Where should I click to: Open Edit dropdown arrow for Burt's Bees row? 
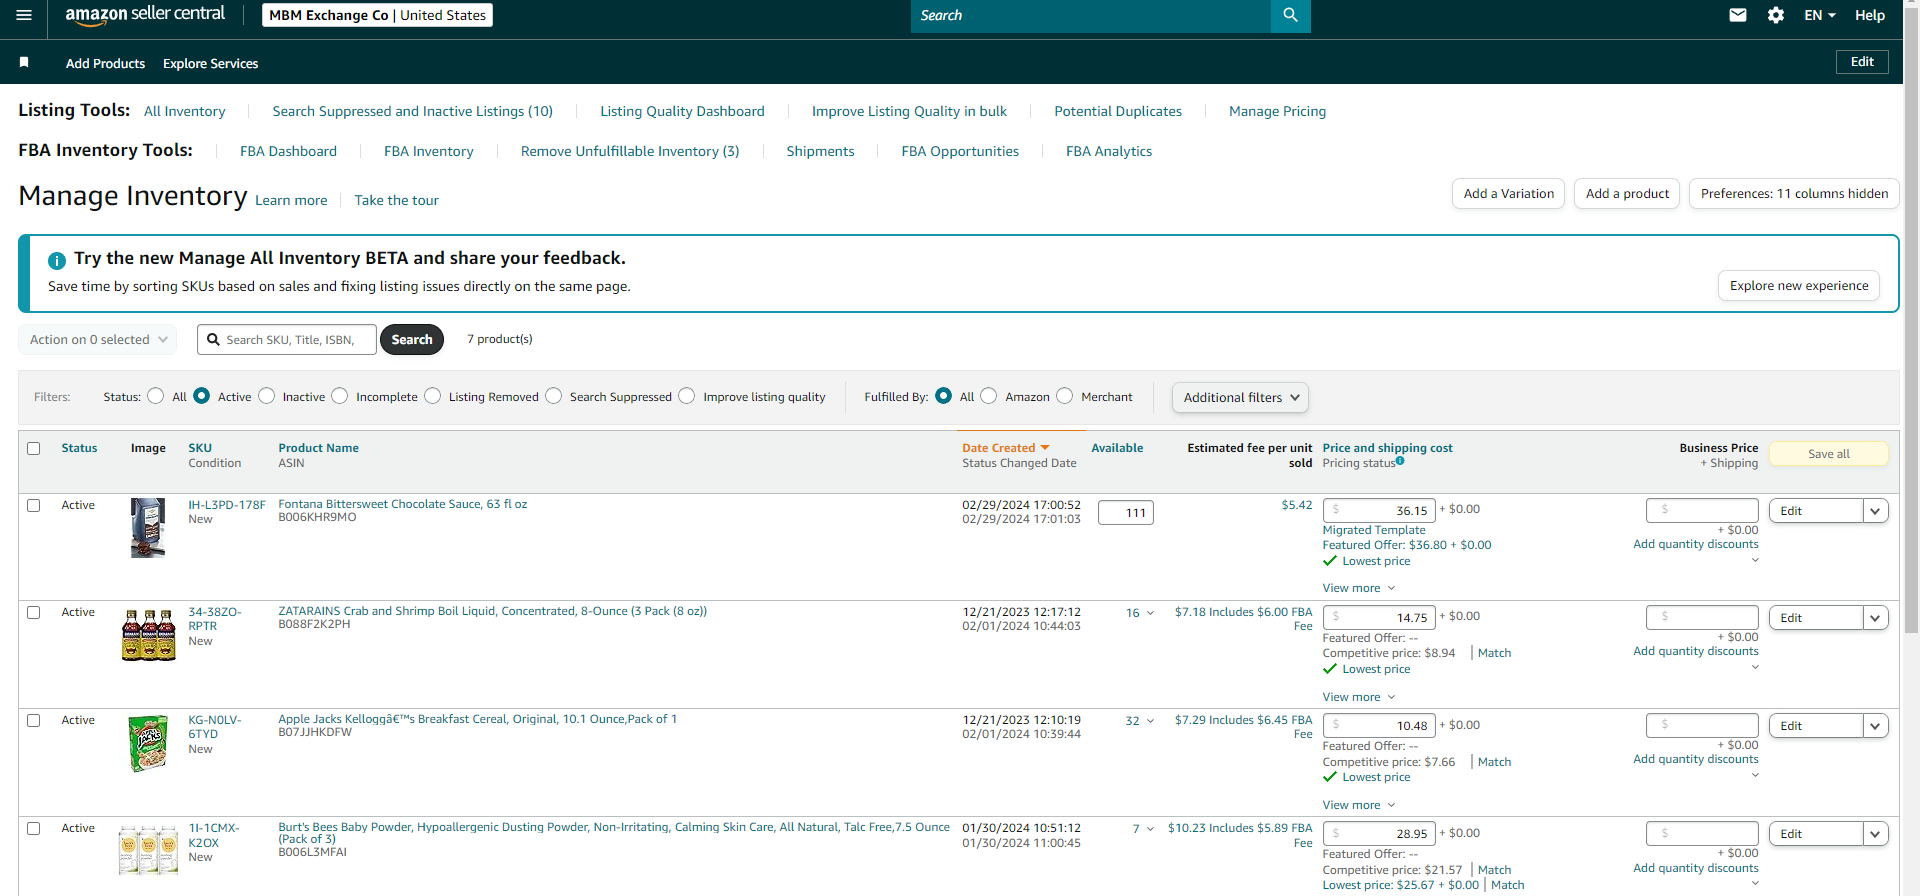tap(1876, 834)
